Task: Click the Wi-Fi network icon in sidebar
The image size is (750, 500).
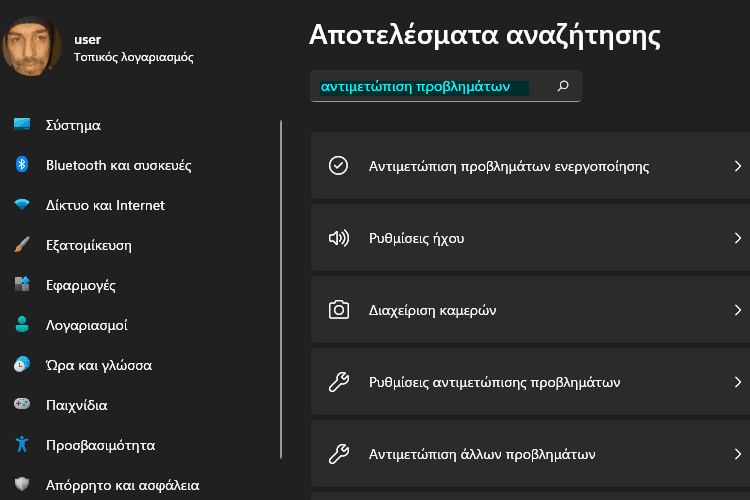Action: 21,205
